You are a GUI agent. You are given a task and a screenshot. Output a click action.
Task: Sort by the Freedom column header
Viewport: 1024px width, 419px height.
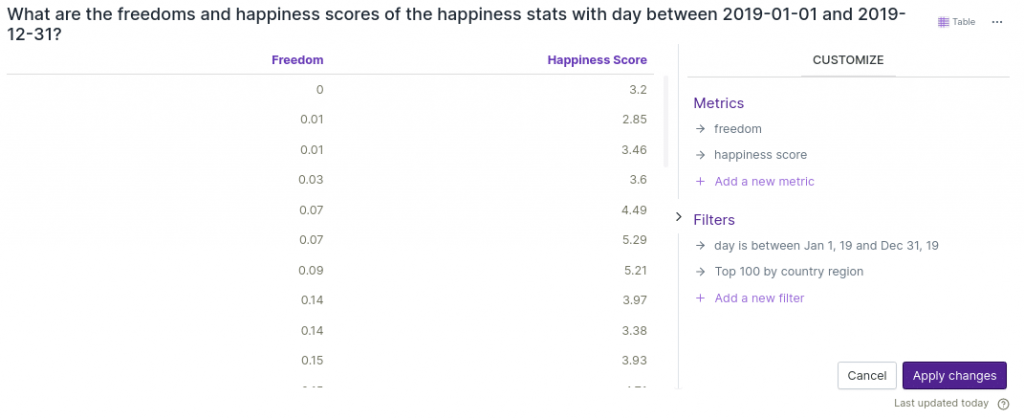point(297,60)
